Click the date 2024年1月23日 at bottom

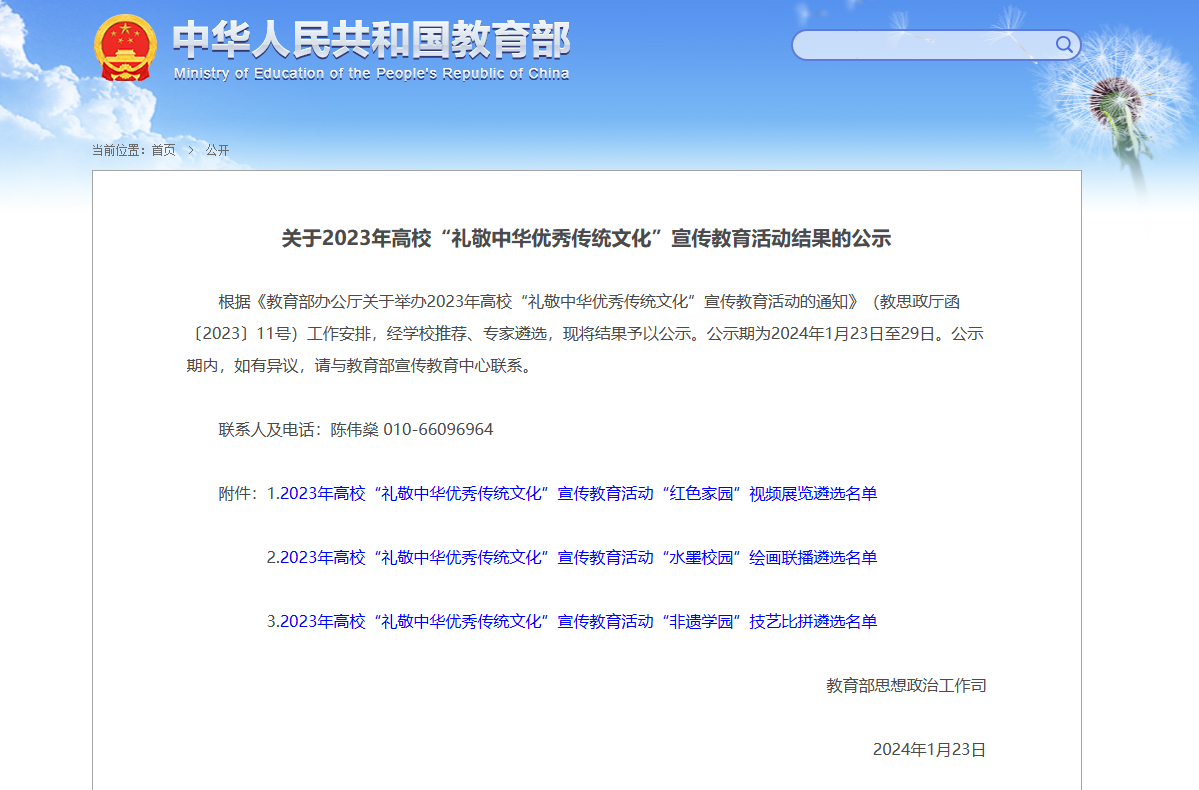pos(929,749)
